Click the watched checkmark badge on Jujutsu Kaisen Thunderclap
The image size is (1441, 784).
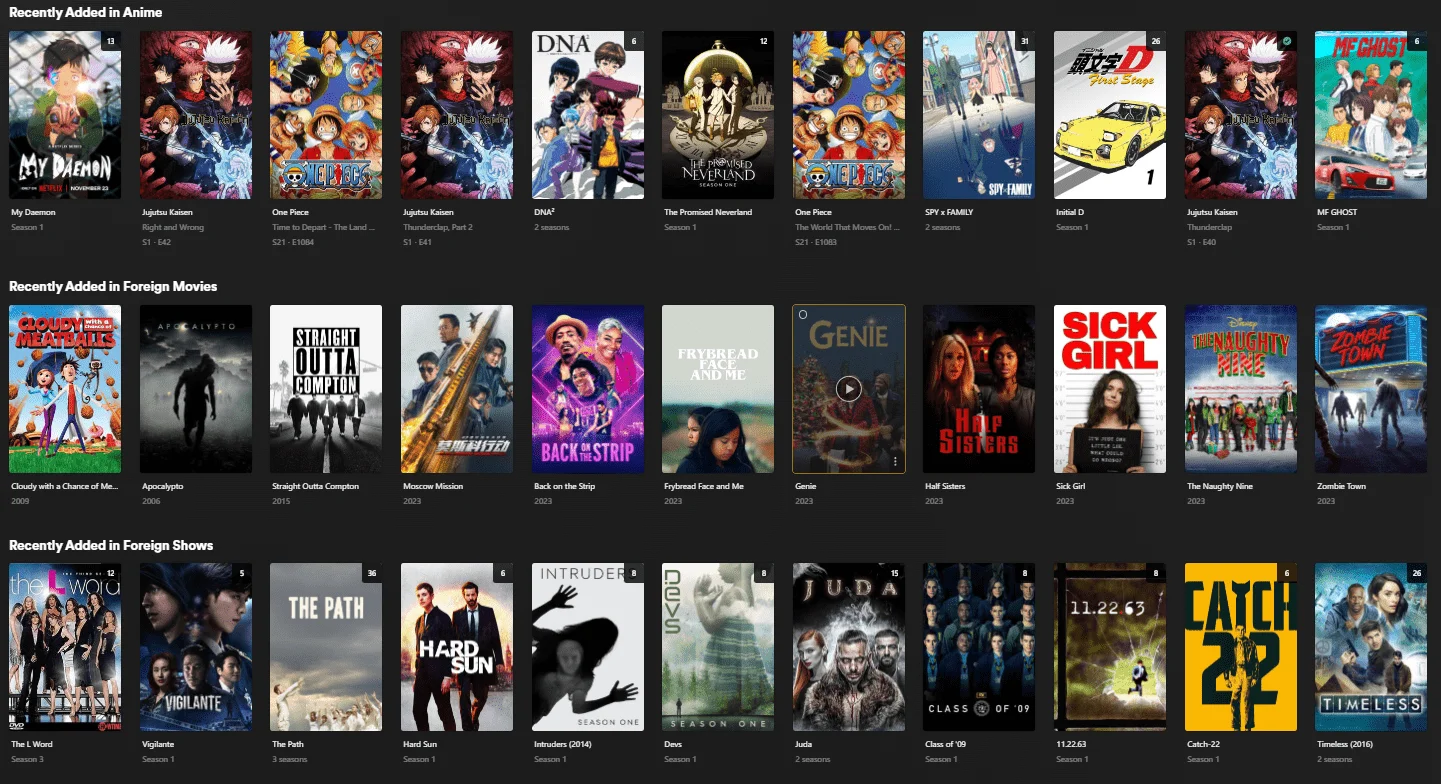point(1287,41)
